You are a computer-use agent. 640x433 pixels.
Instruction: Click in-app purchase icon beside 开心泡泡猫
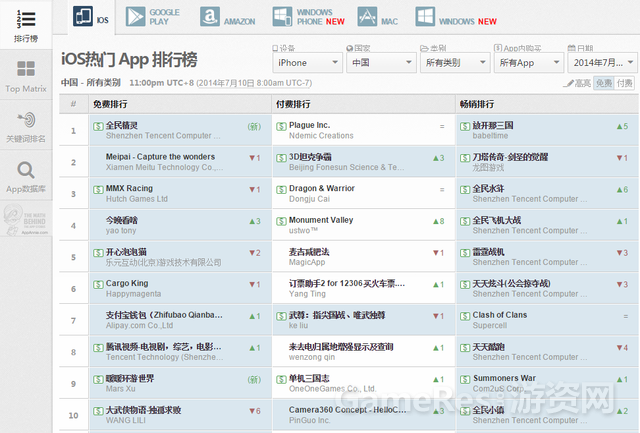98,253
